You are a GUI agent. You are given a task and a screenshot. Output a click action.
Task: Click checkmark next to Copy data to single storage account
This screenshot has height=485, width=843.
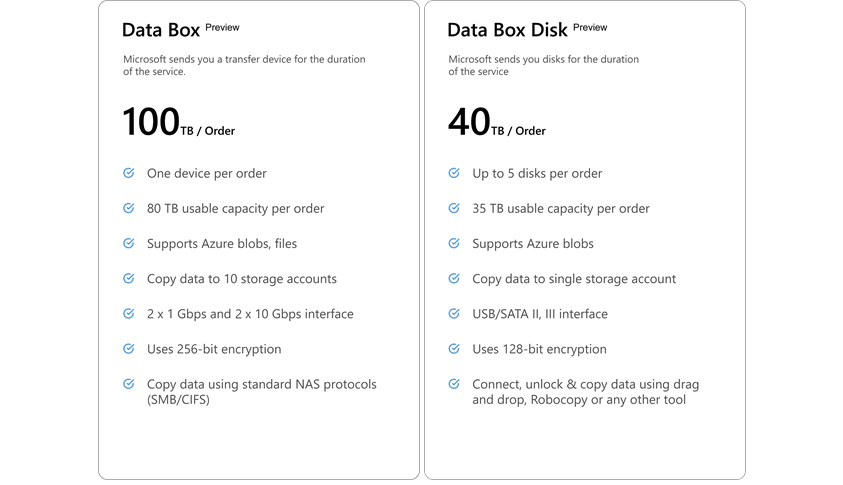point(454,278)
